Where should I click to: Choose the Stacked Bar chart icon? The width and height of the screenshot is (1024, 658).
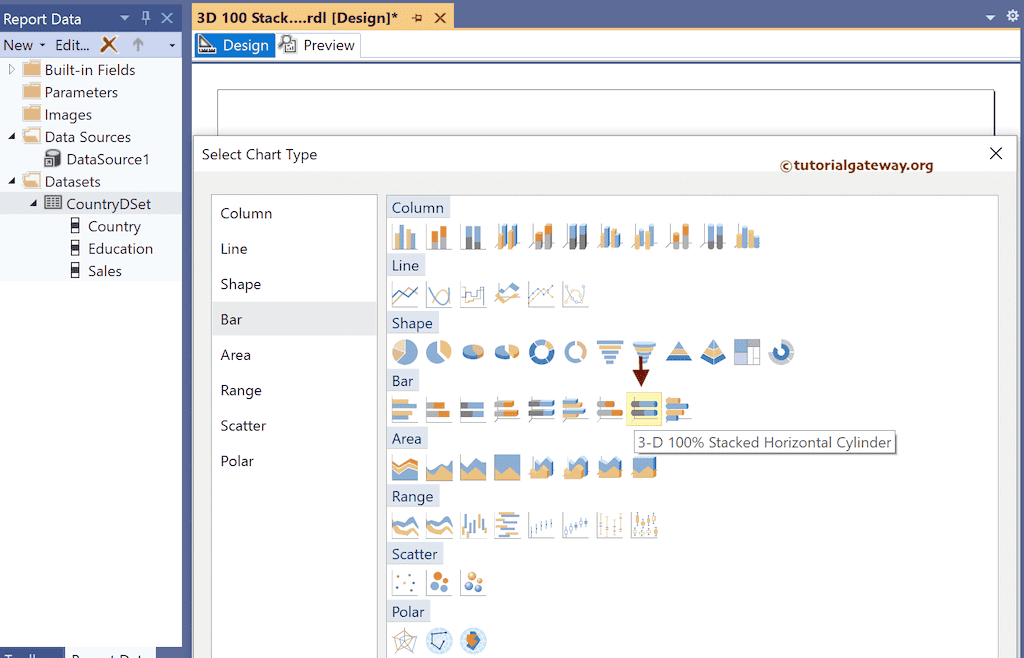tap(439, 409)
